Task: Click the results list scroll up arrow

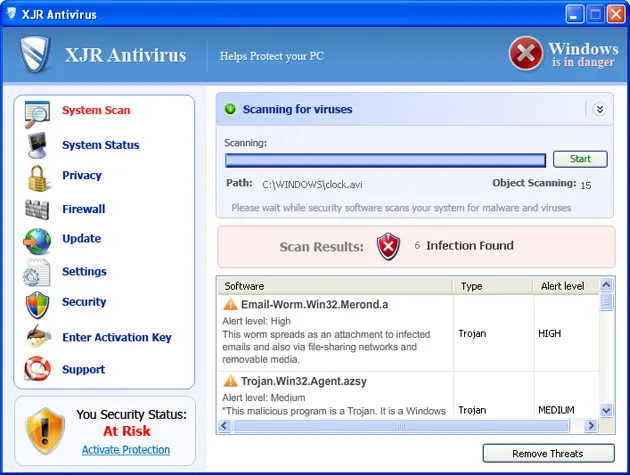Action: point(606,285)
